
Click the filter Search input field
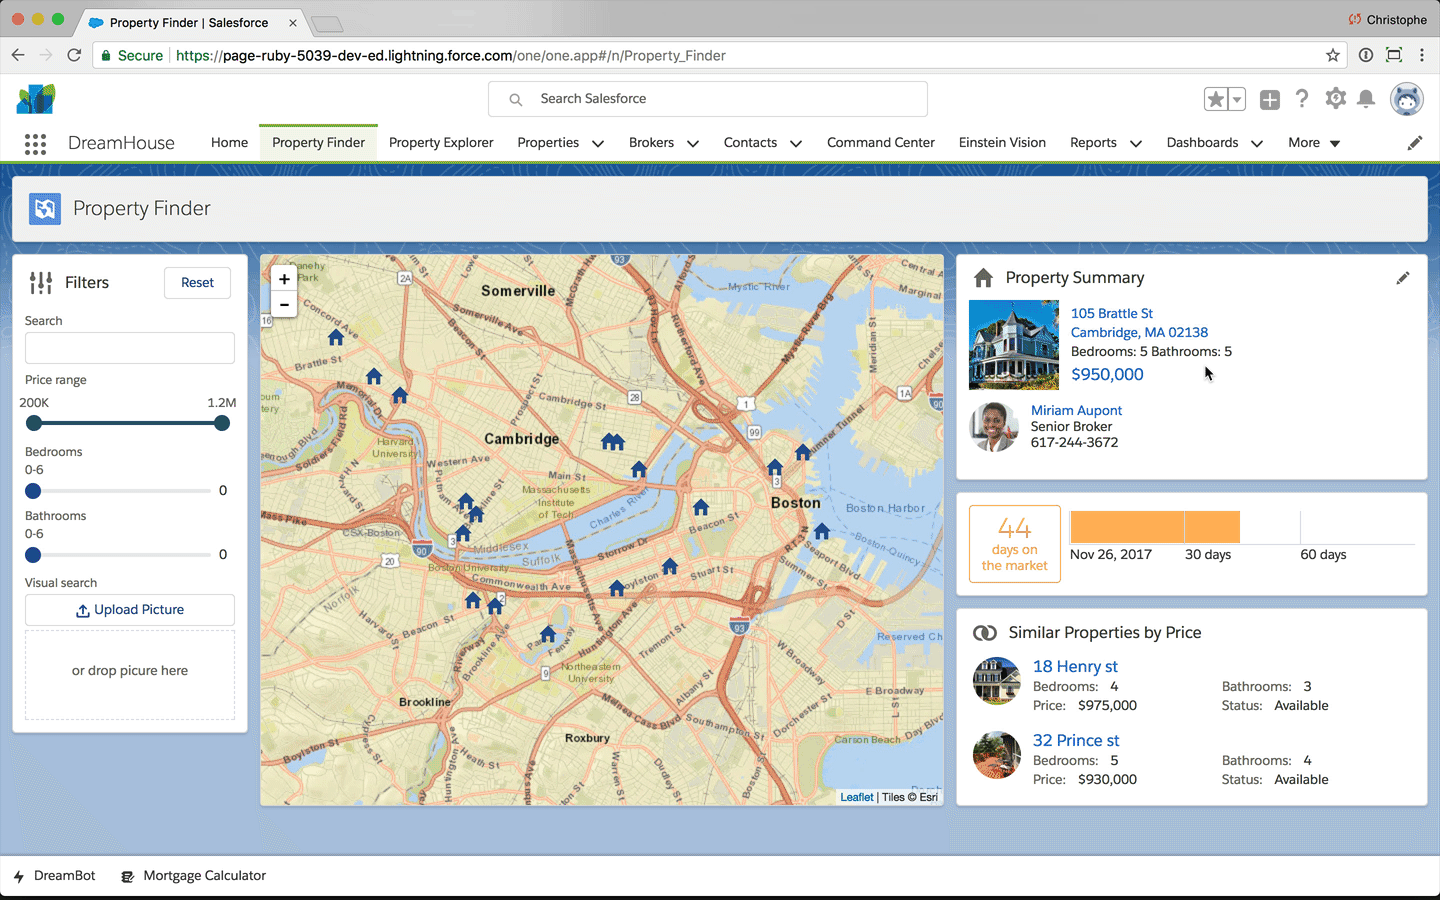pos(130,348)
